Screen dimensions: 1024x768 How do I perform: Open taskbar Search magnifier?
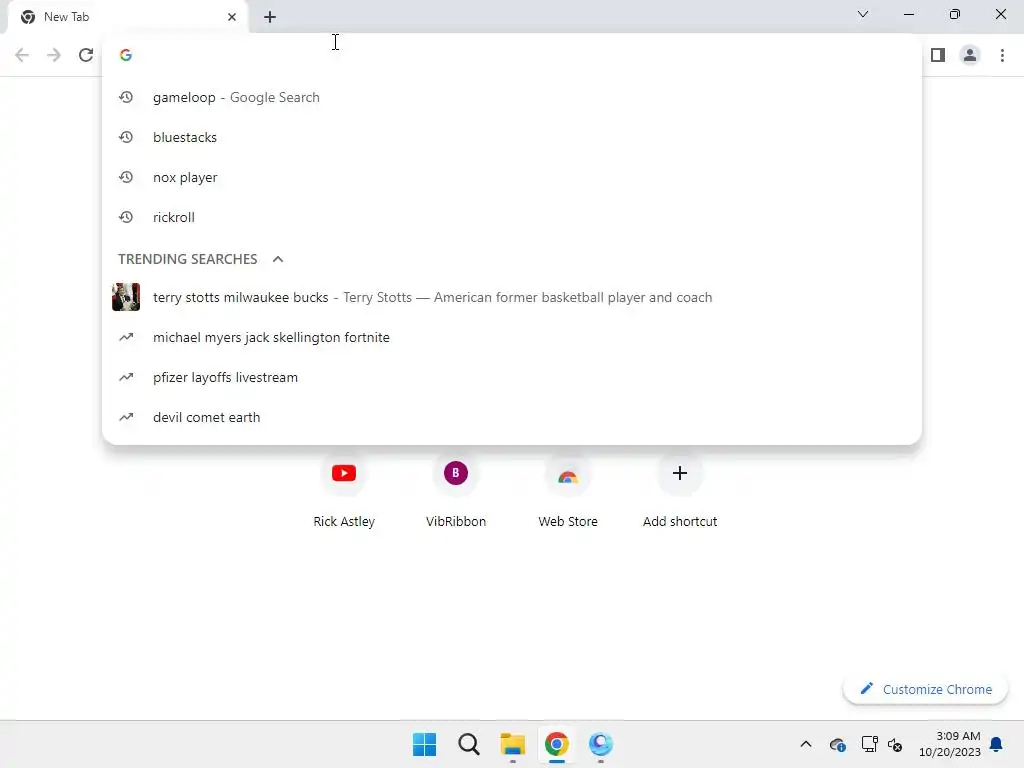[468, 744]
